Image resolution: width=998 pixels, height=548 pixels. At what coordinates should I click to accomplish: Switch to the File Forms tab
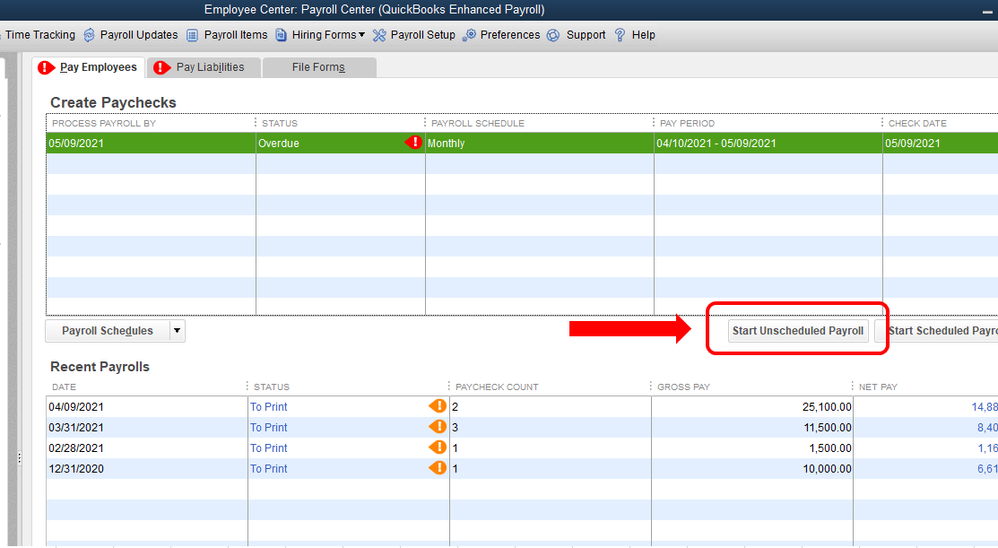coord(319,67)
